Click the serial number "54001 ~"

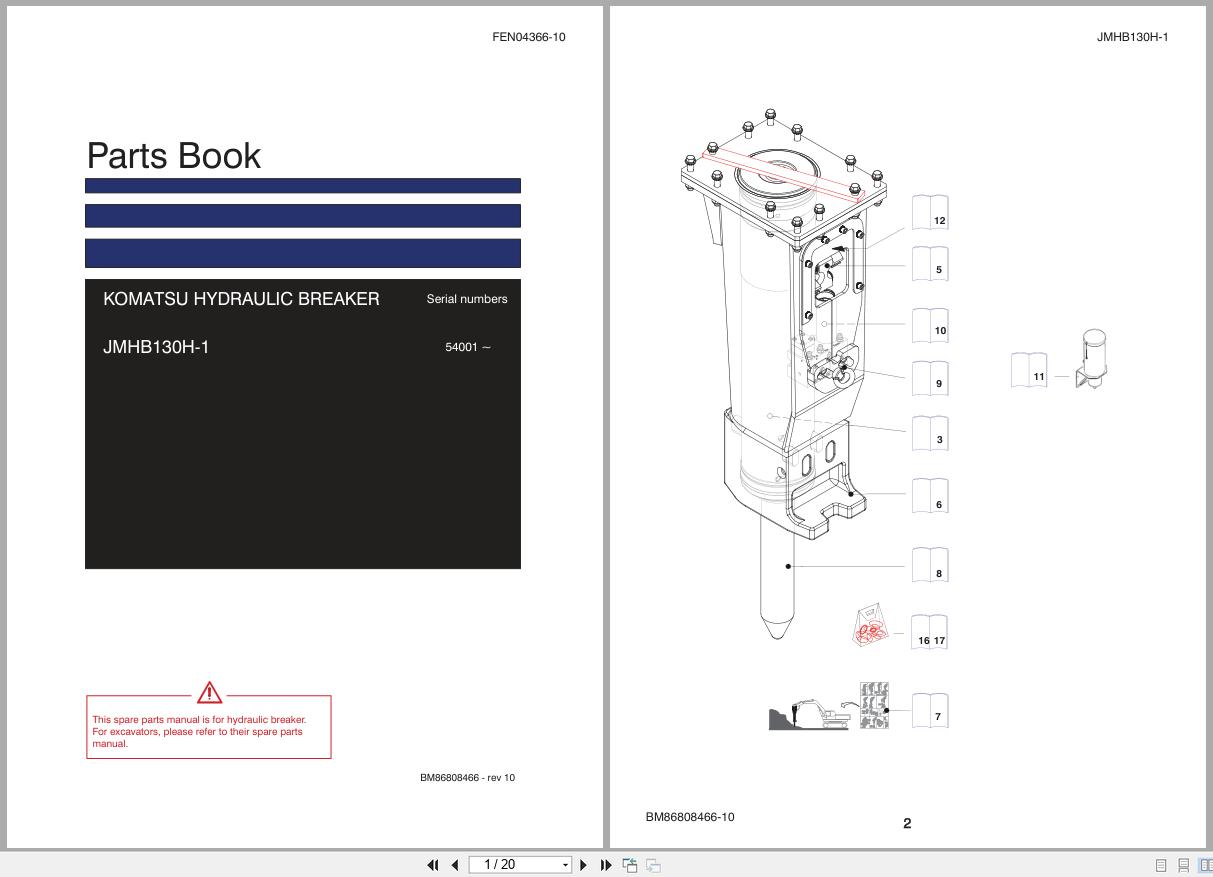(468, 347)
